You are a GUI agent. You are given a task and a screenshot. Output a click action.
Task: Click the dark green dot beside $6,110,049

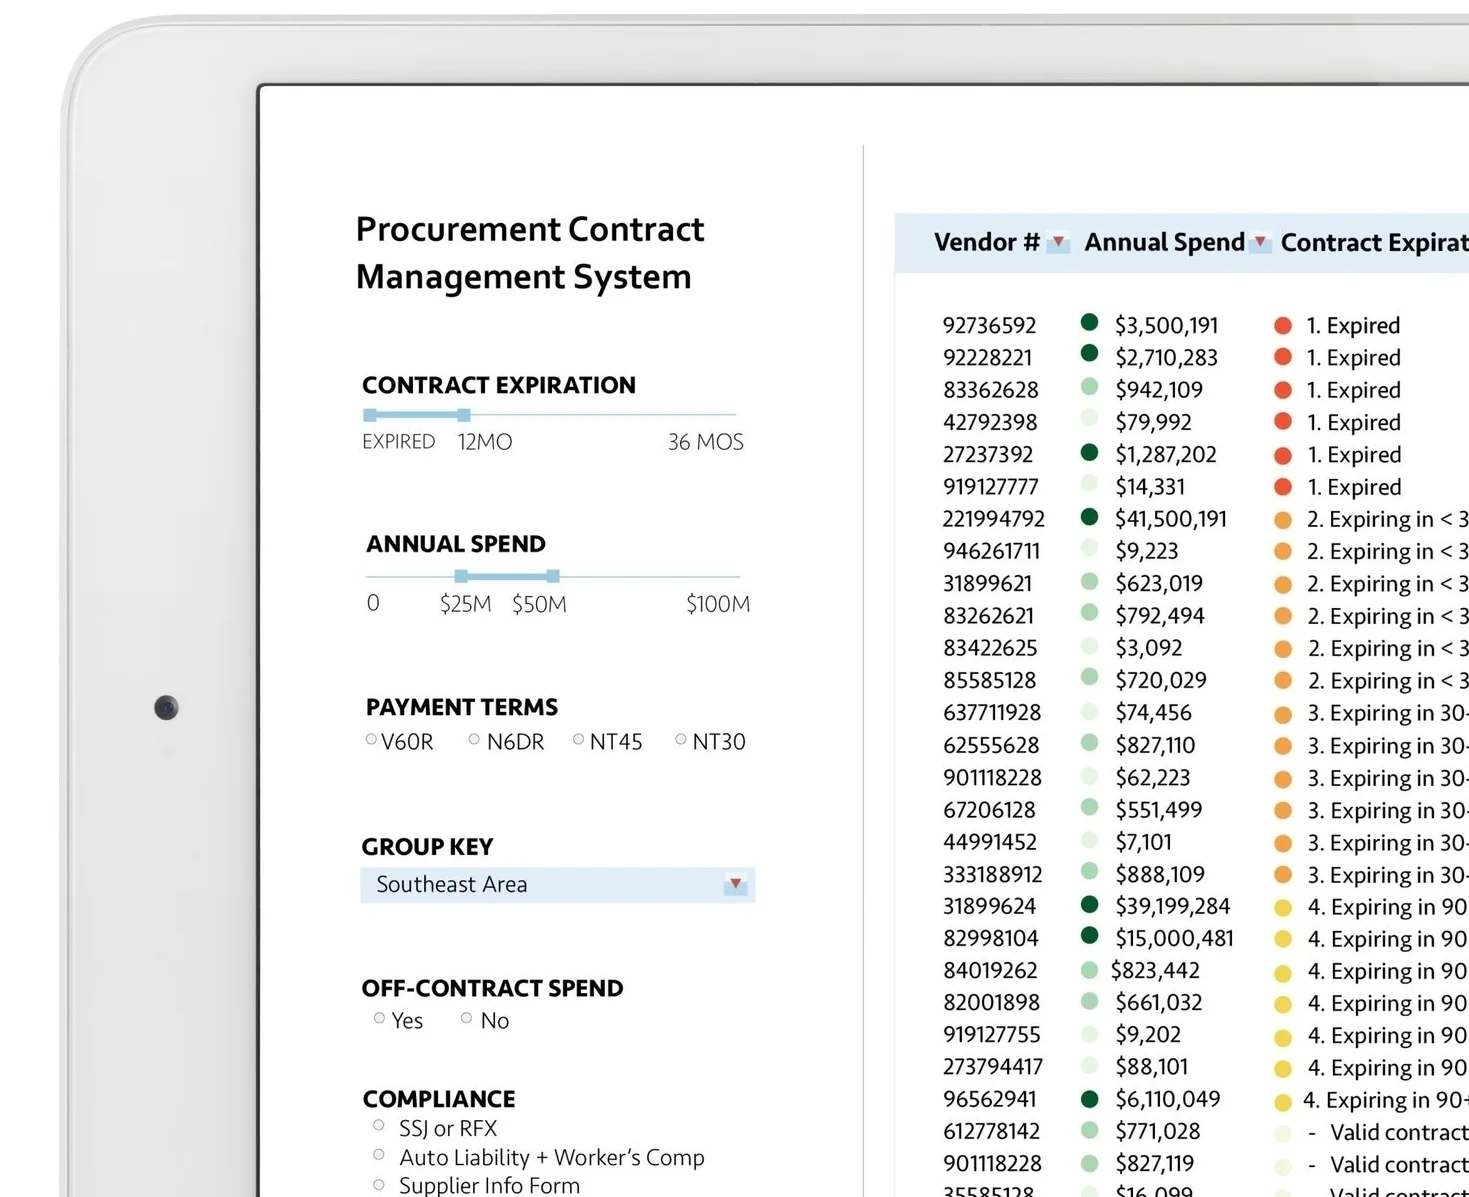pos(1090,1098)
